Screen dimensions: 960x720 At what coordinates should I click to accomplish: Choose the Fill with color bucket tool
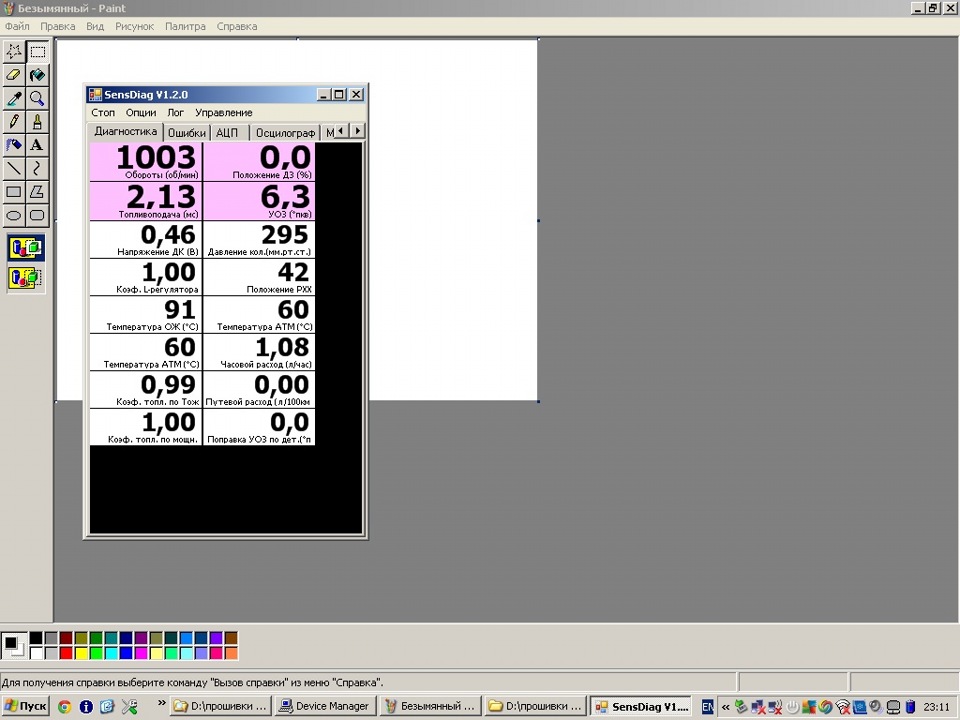click(37, 75)
